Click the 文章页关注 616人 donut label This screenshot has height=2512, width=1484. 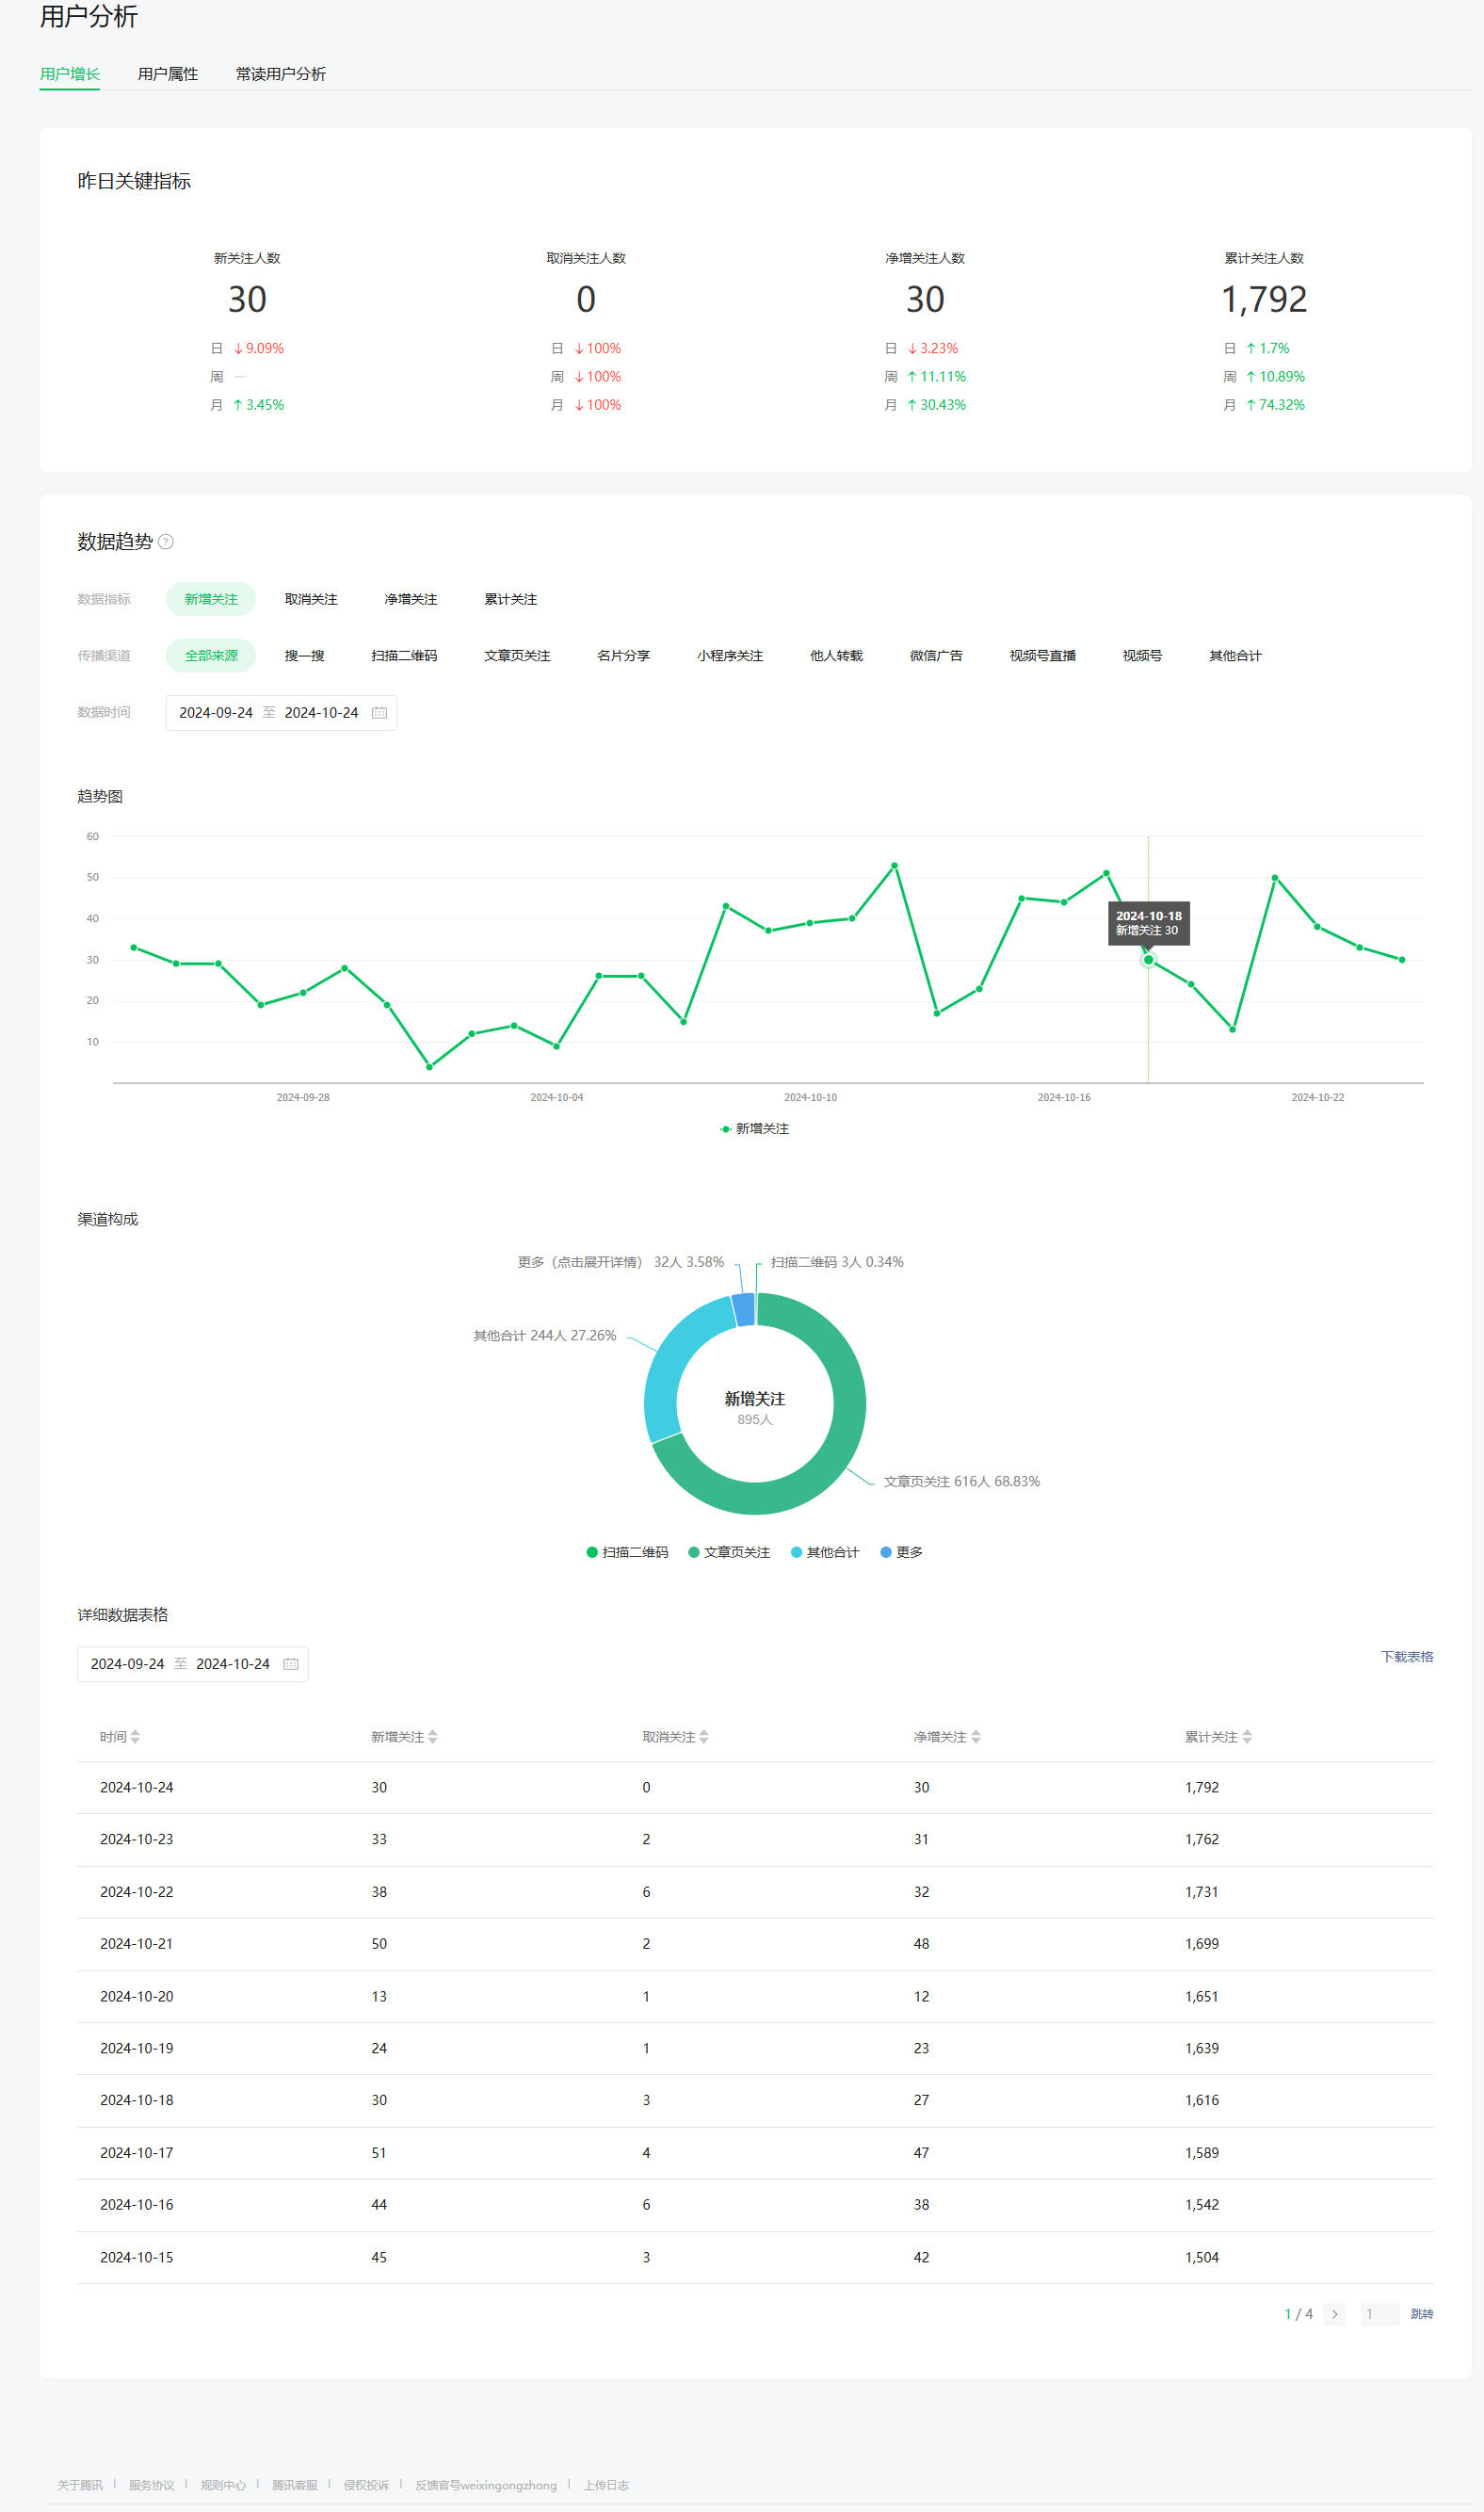tap(962, 1482)
